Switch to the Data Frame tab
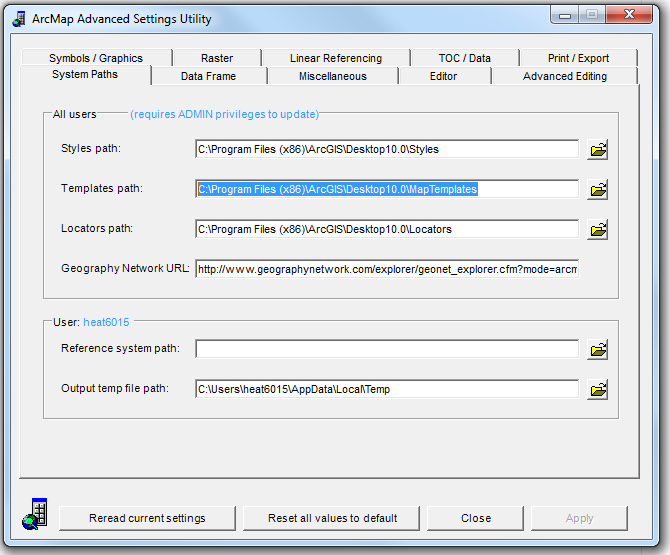The image size is (670, 555). pyautogui.click(x=209, y=76)
